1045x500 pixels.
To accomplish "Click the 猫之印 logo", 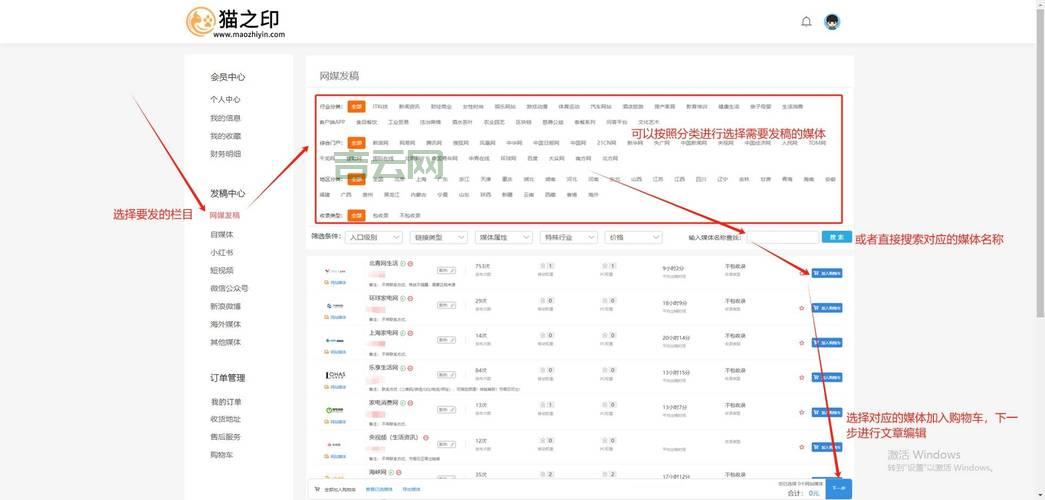I will (234, 22).
